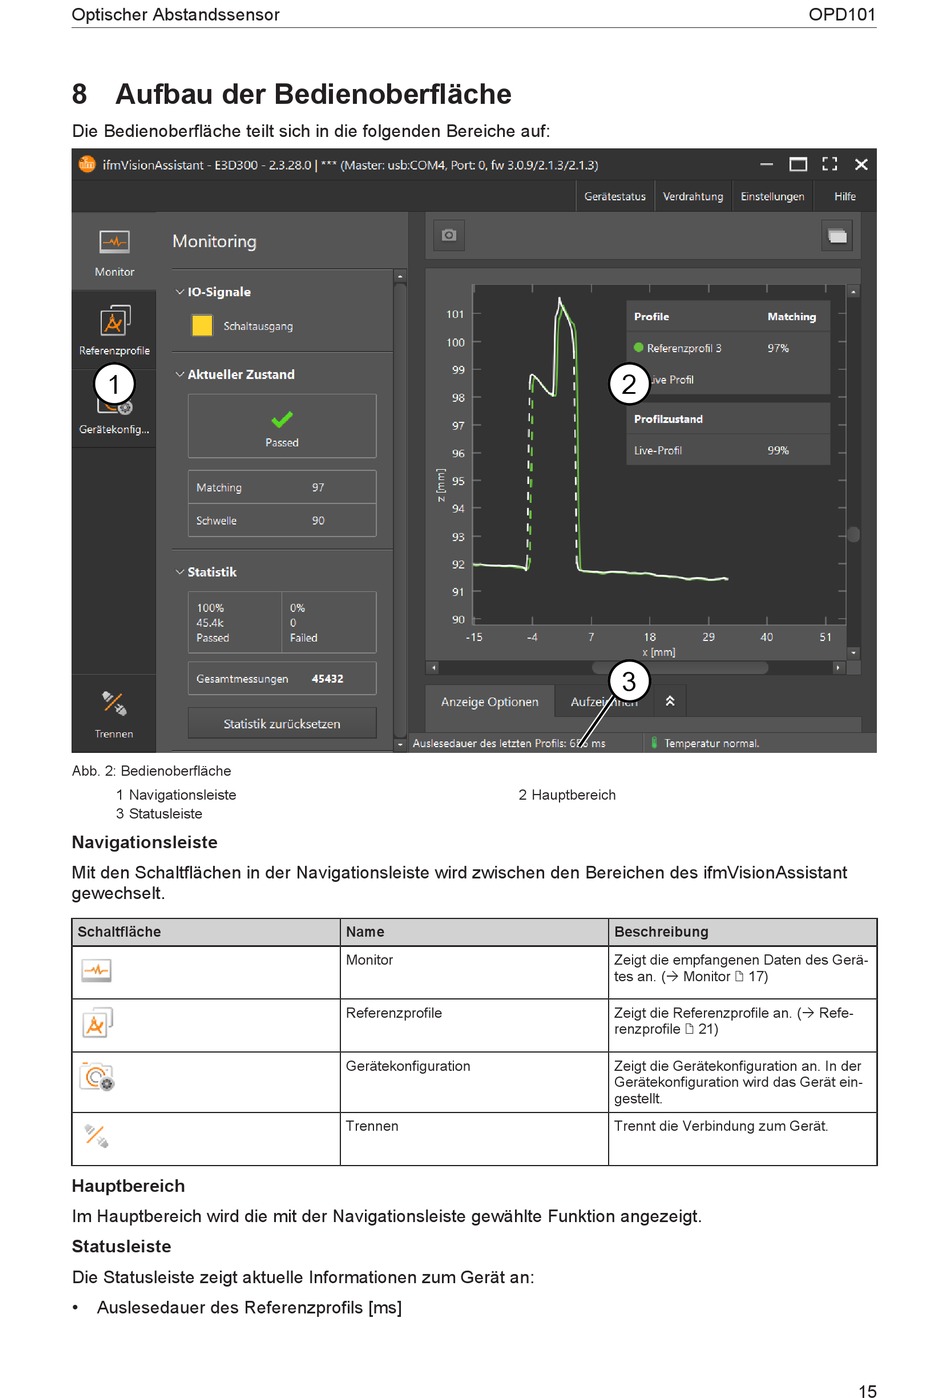Open the Verdrahtung menu
950x1398 pixels.
[693, 196]
